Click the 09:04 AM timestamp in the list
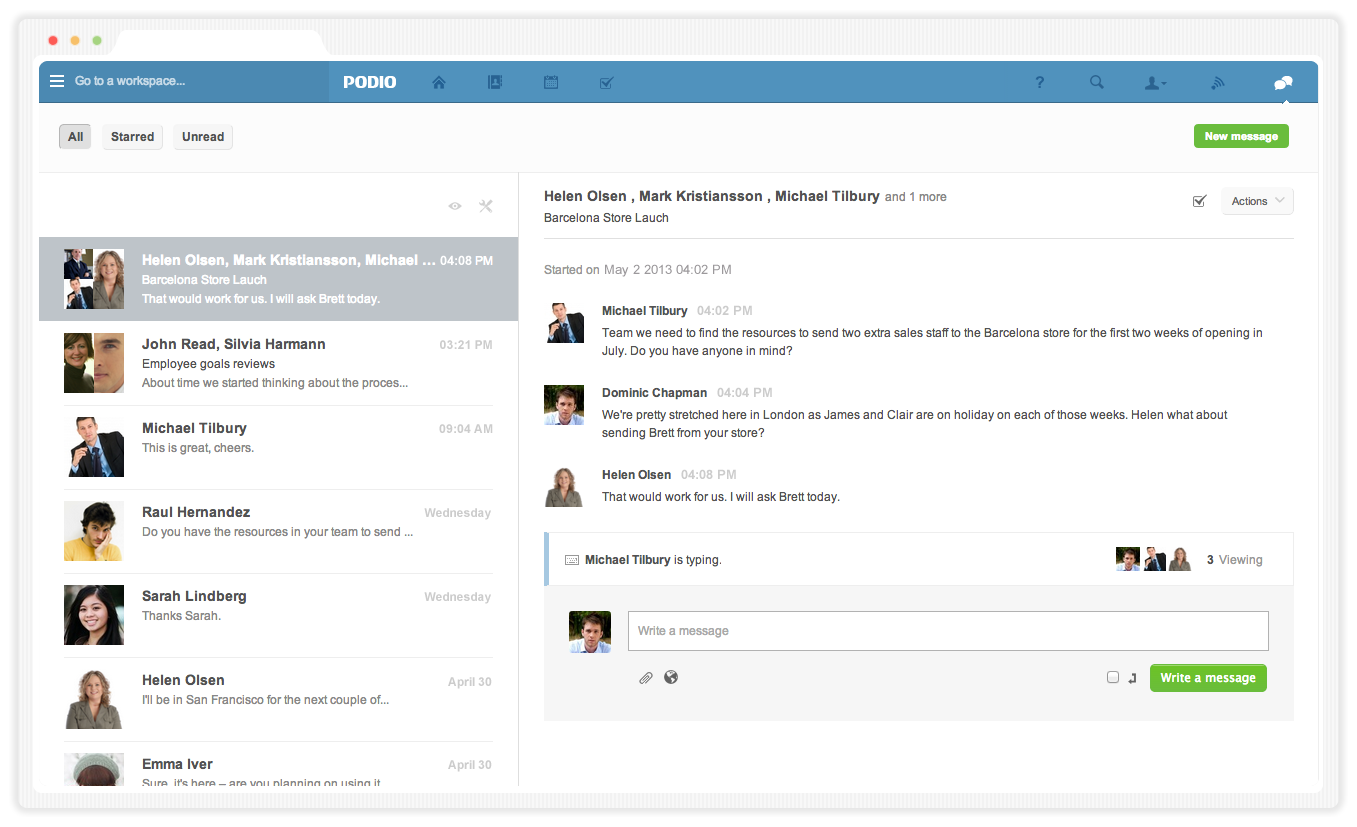1357x827 pixels. click(x=466, y=429)
